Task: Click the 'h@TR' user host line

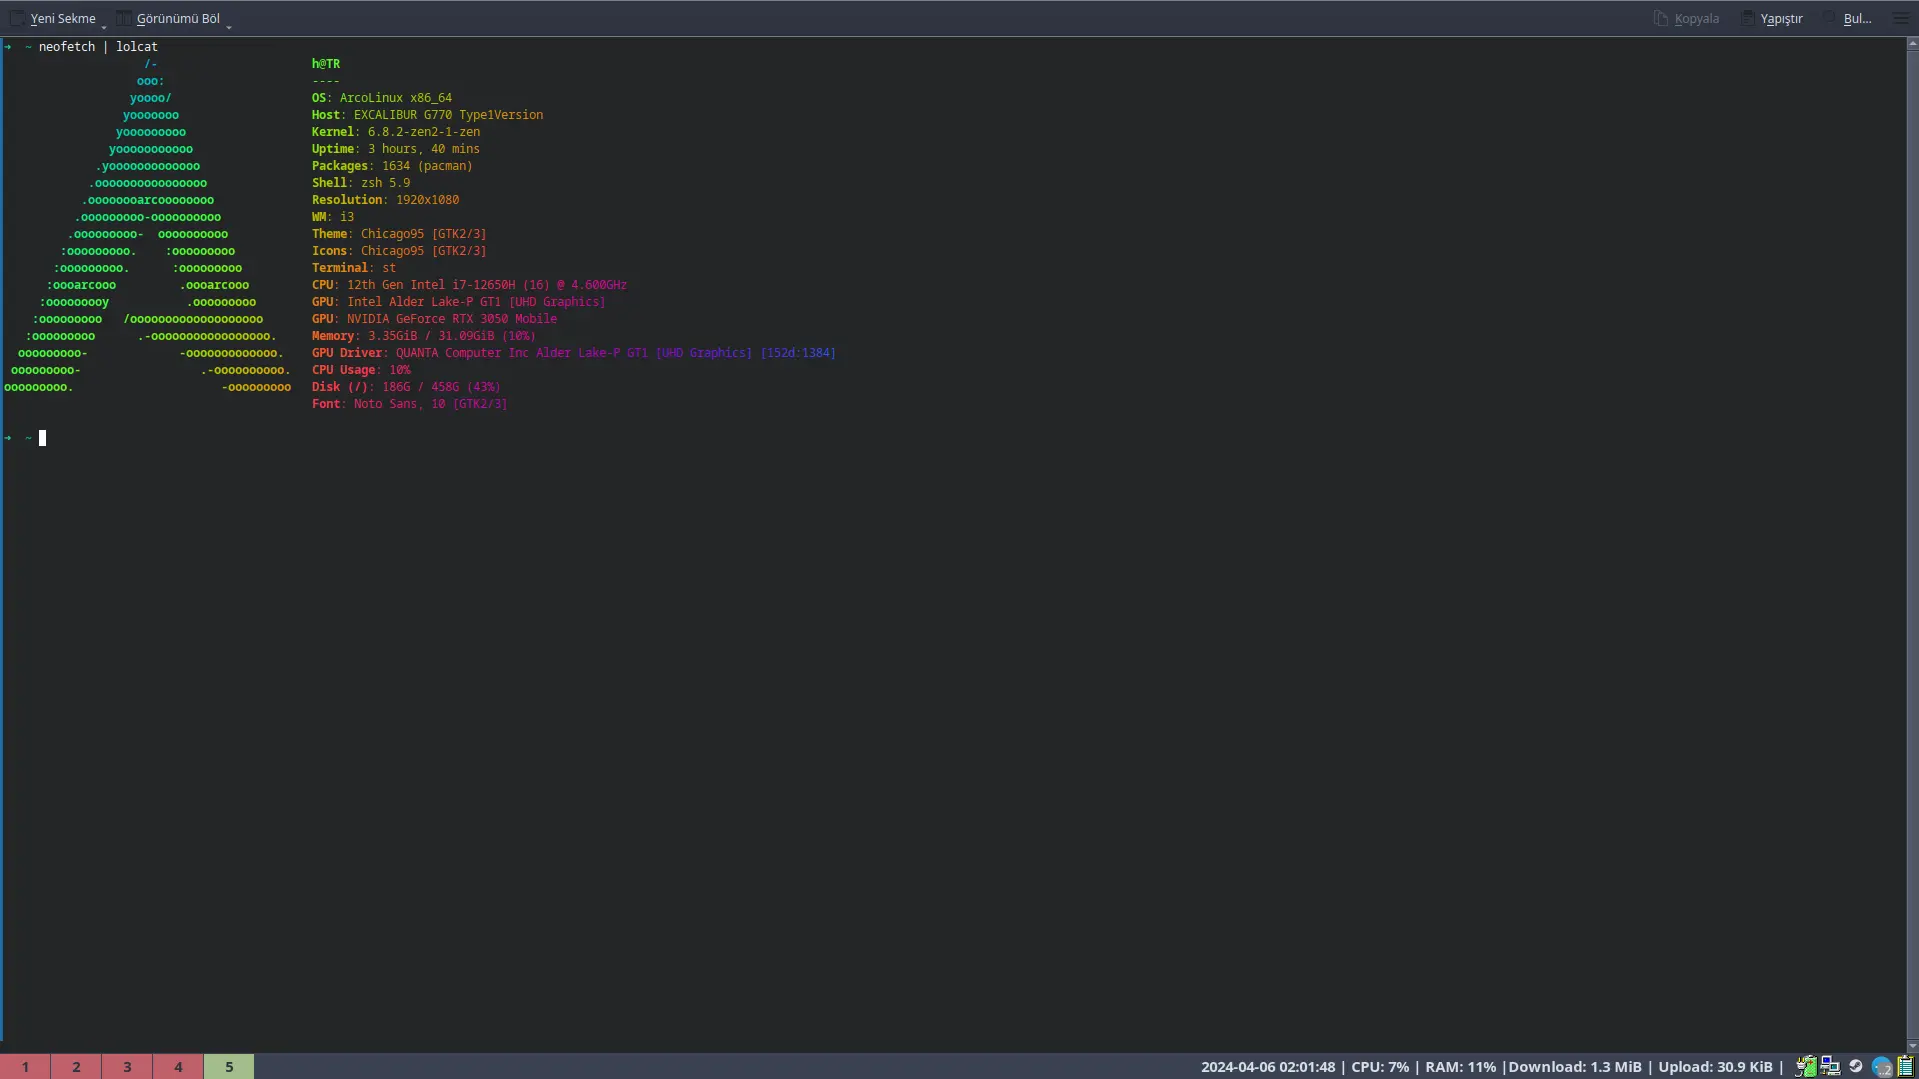Action: pos(326,64)
